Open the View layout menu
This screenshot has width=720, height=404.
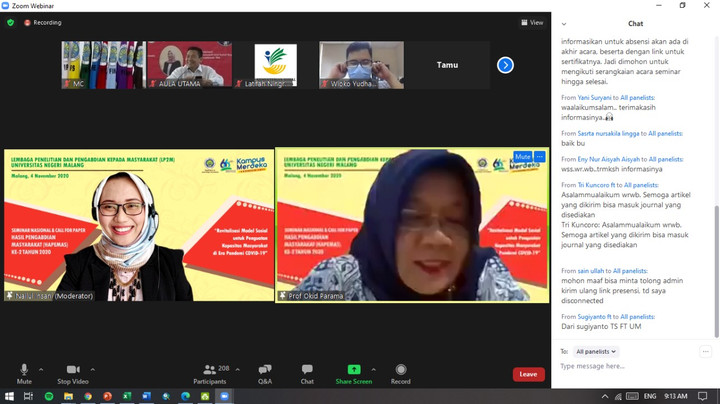532,22
